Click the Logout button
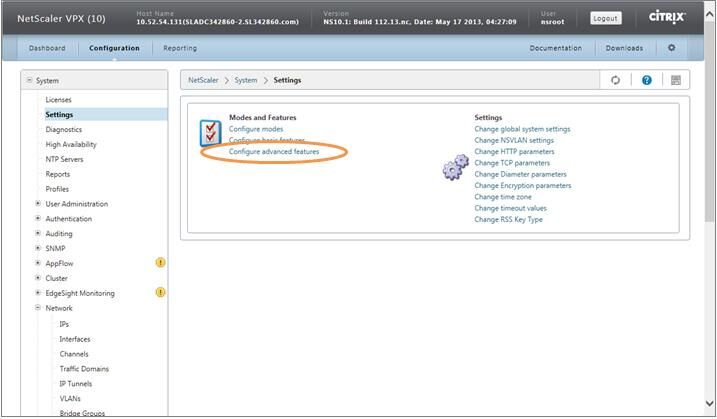Viewport: 717px width, 419px height. pos(605,18)
